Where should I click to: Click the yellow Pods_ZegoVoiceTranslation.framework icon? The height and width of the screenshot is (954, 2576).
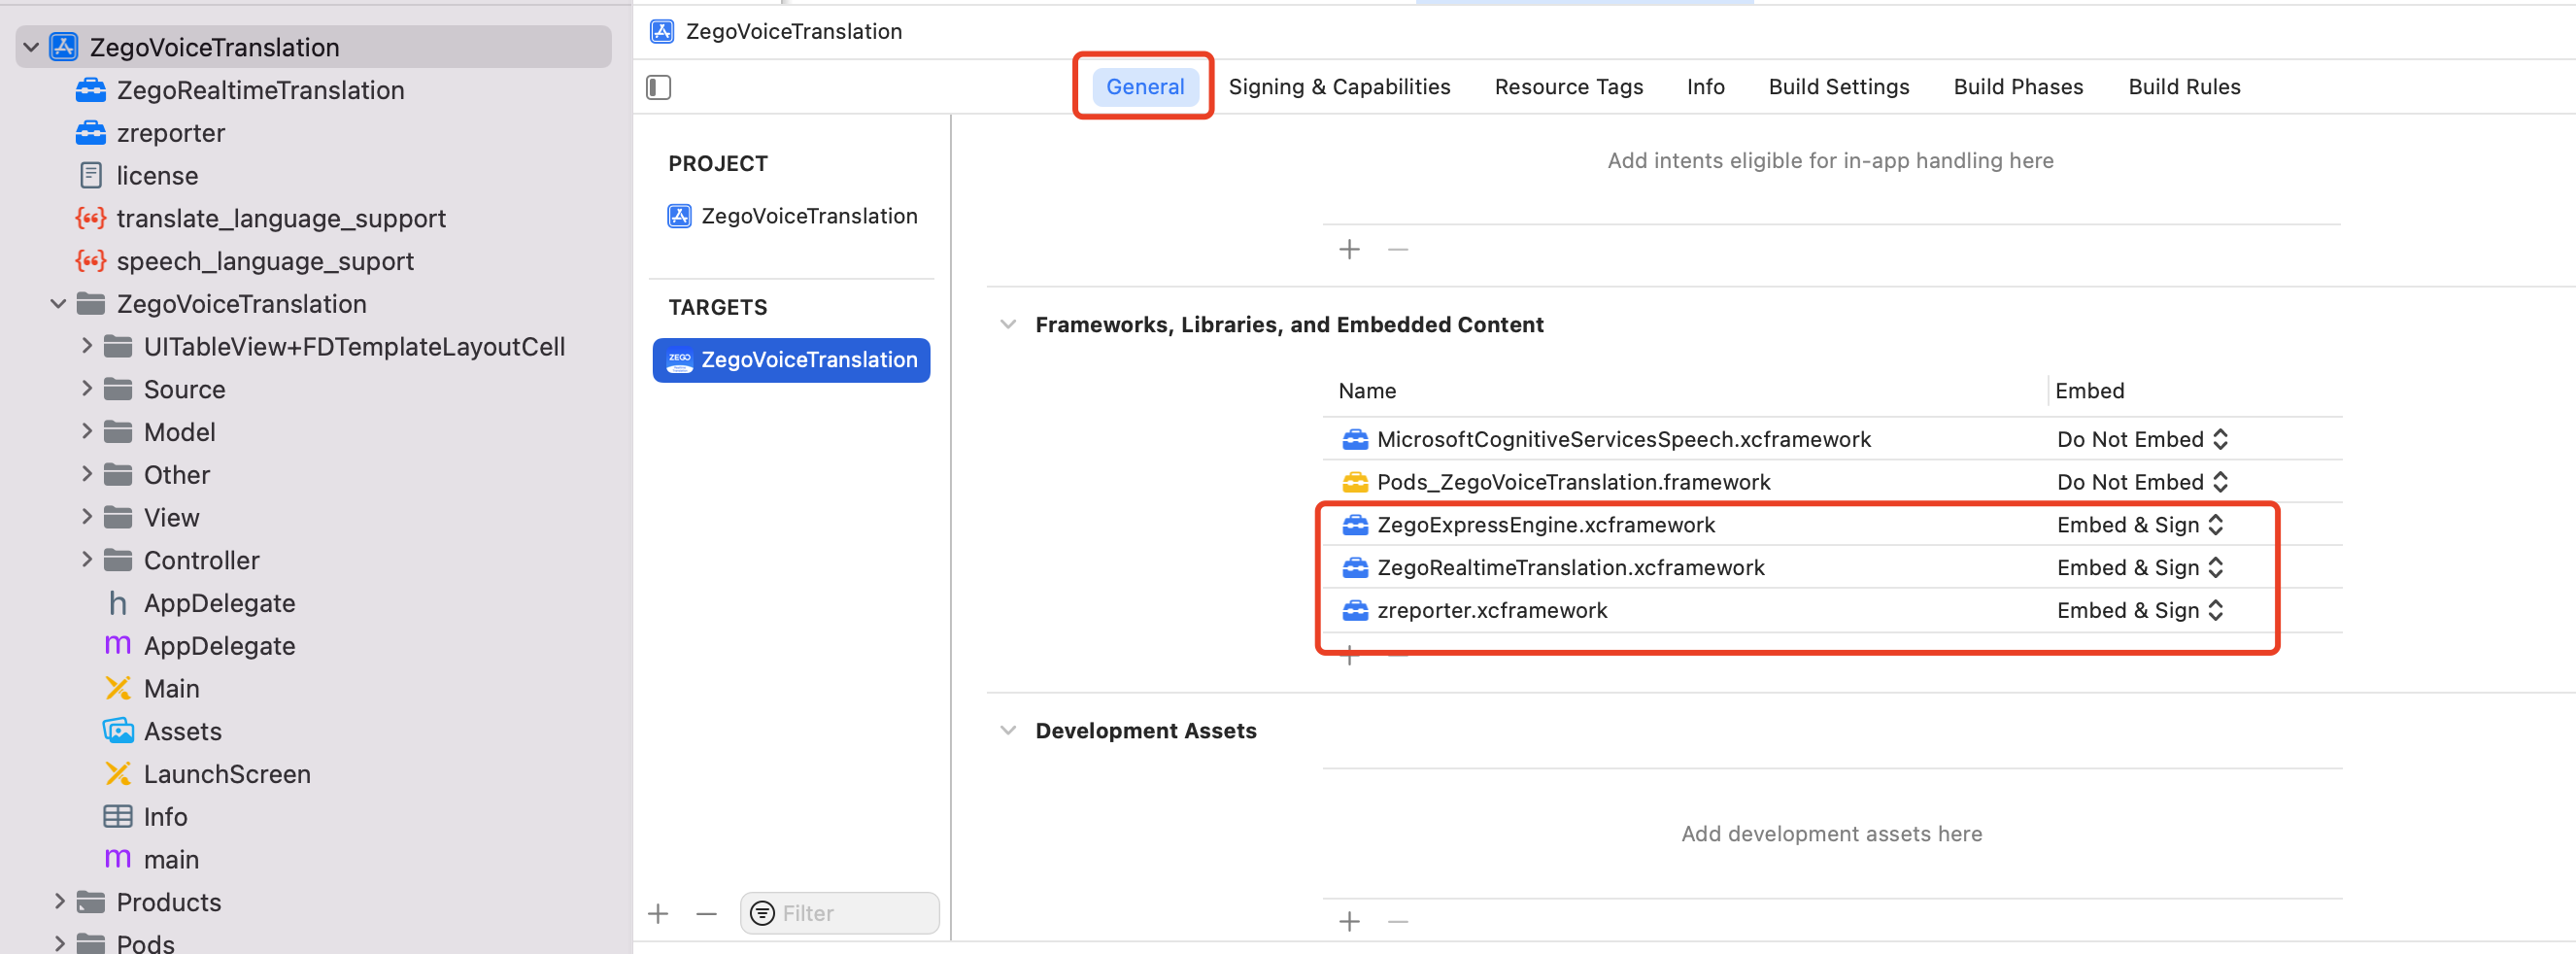(x=1355, y=482)
